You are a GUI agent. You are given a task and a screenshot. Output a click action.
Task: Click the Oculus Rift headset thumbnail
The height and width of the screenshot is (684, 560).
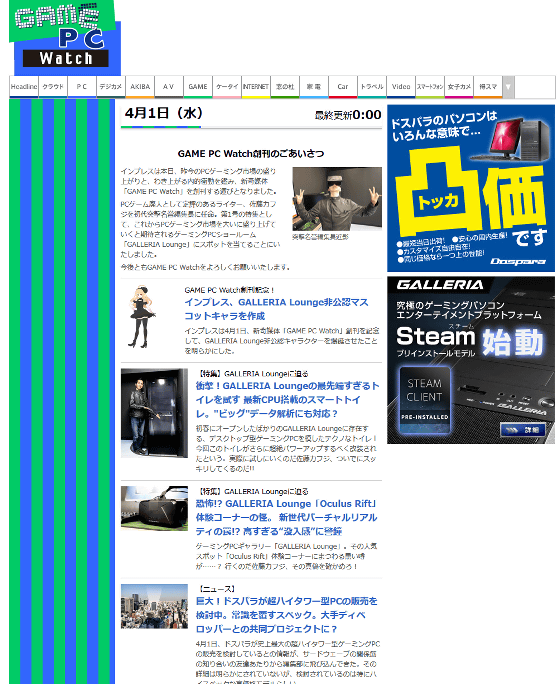pos(154,508)
